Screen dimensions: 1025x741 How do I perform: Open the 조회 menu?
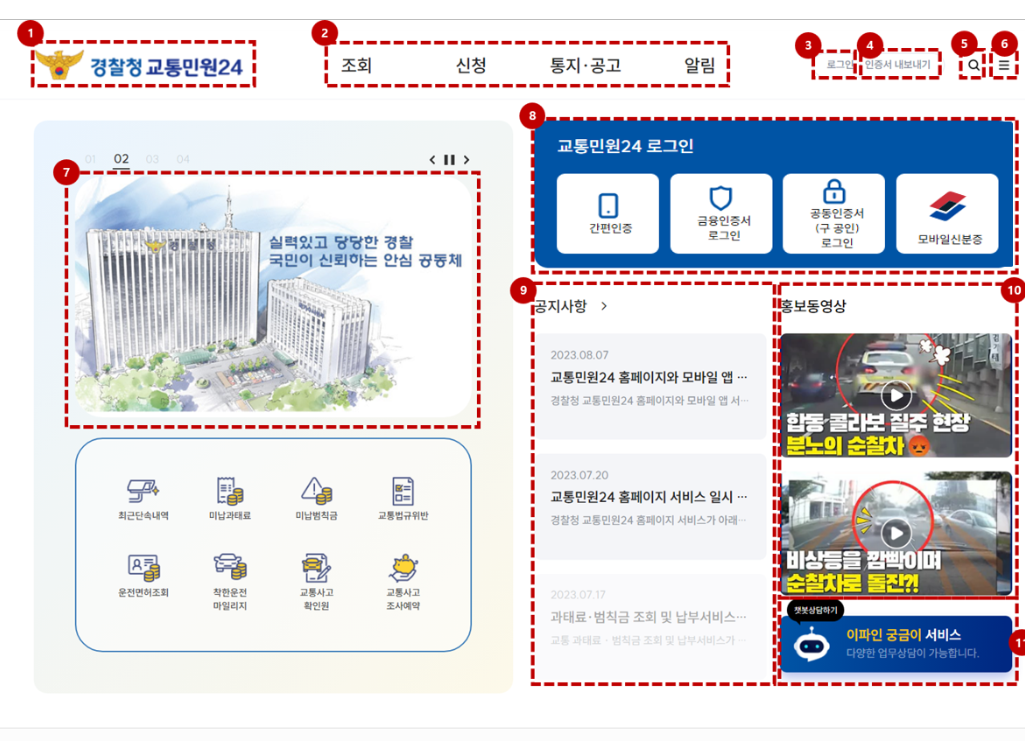coord(356,65)
